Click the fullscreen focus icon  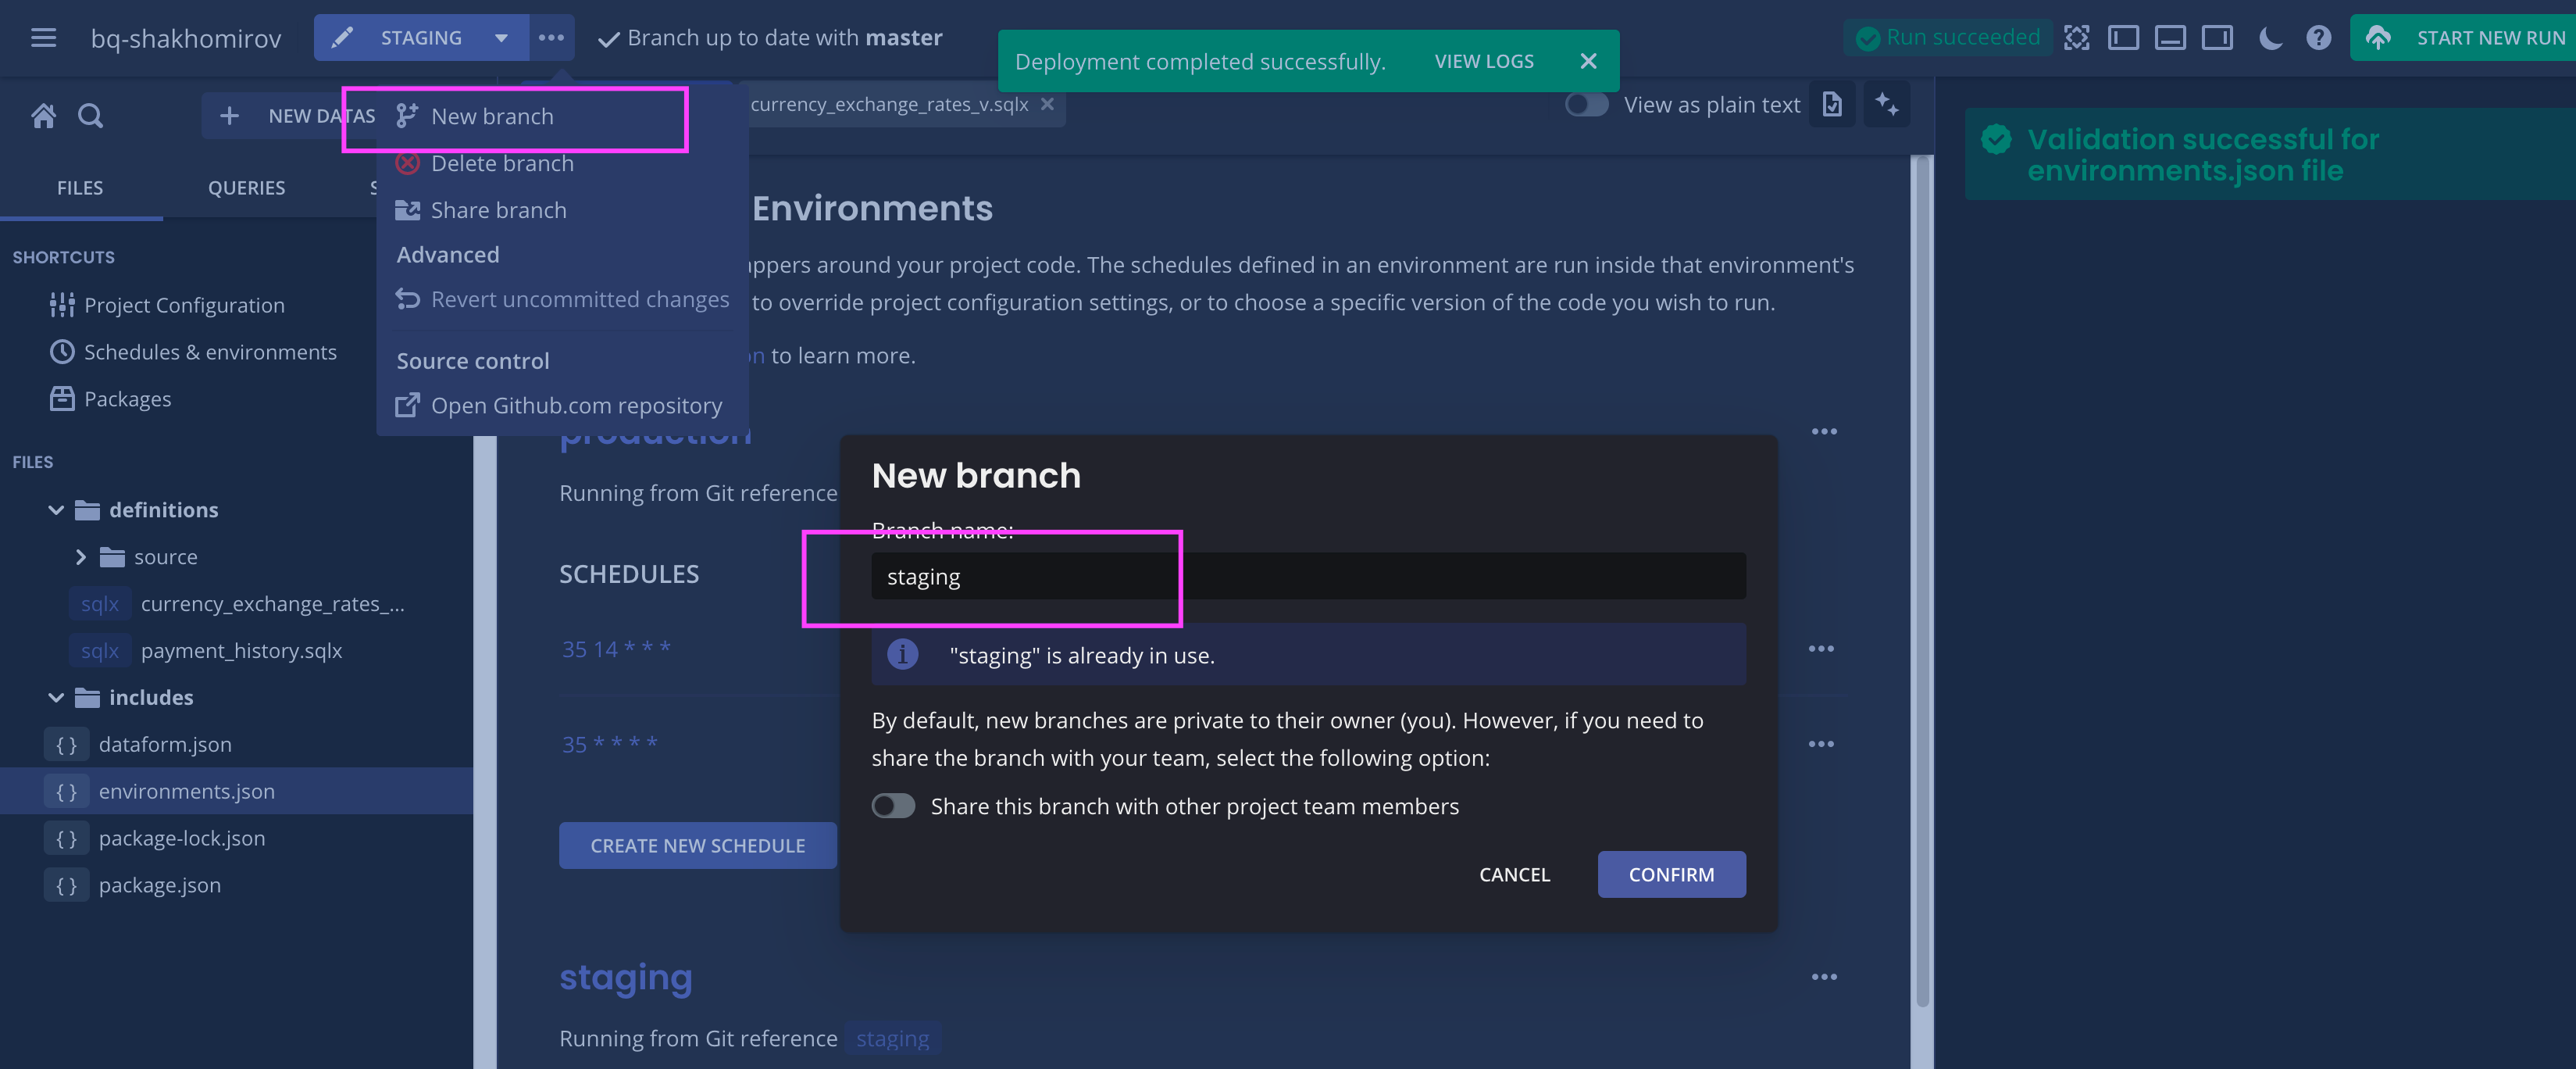2076,38
